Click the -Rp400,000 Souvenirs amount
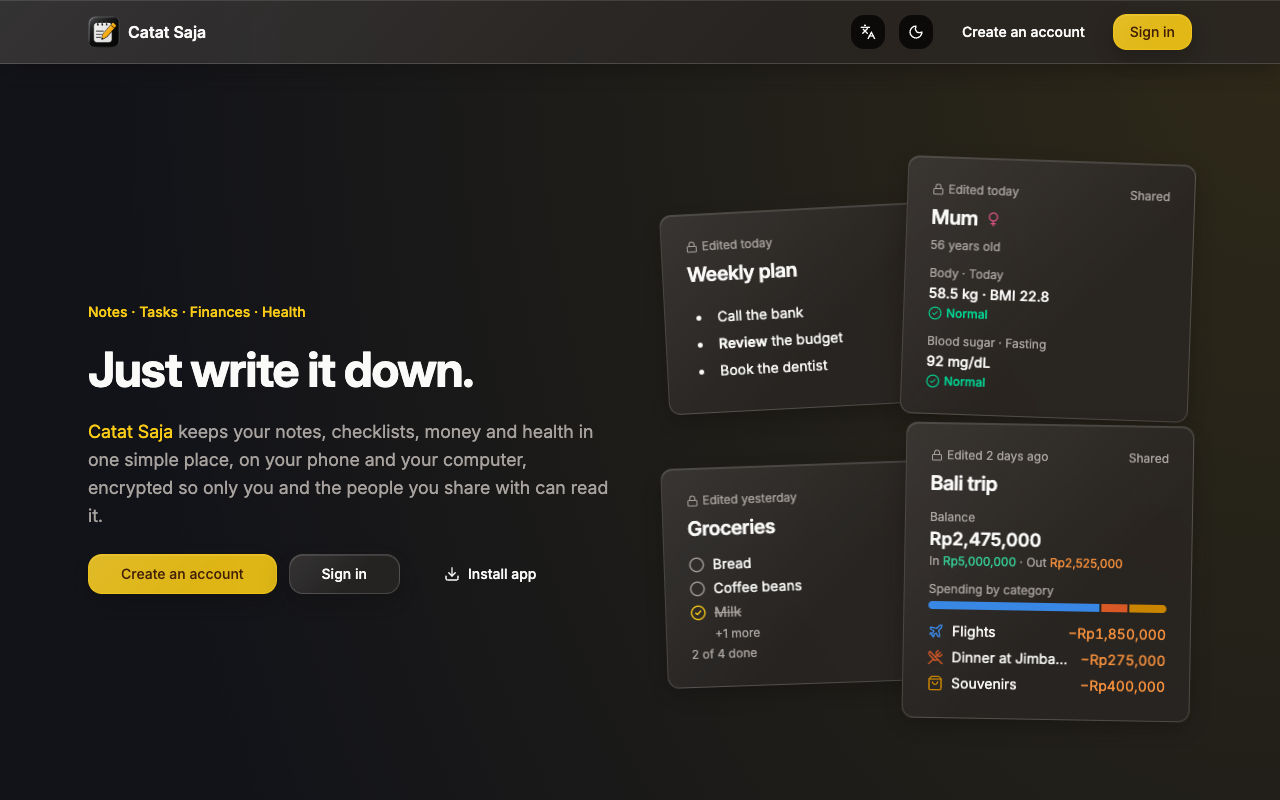Image resolution: width=1280 pixels, height=800 pixels. tap(1122, 686)
